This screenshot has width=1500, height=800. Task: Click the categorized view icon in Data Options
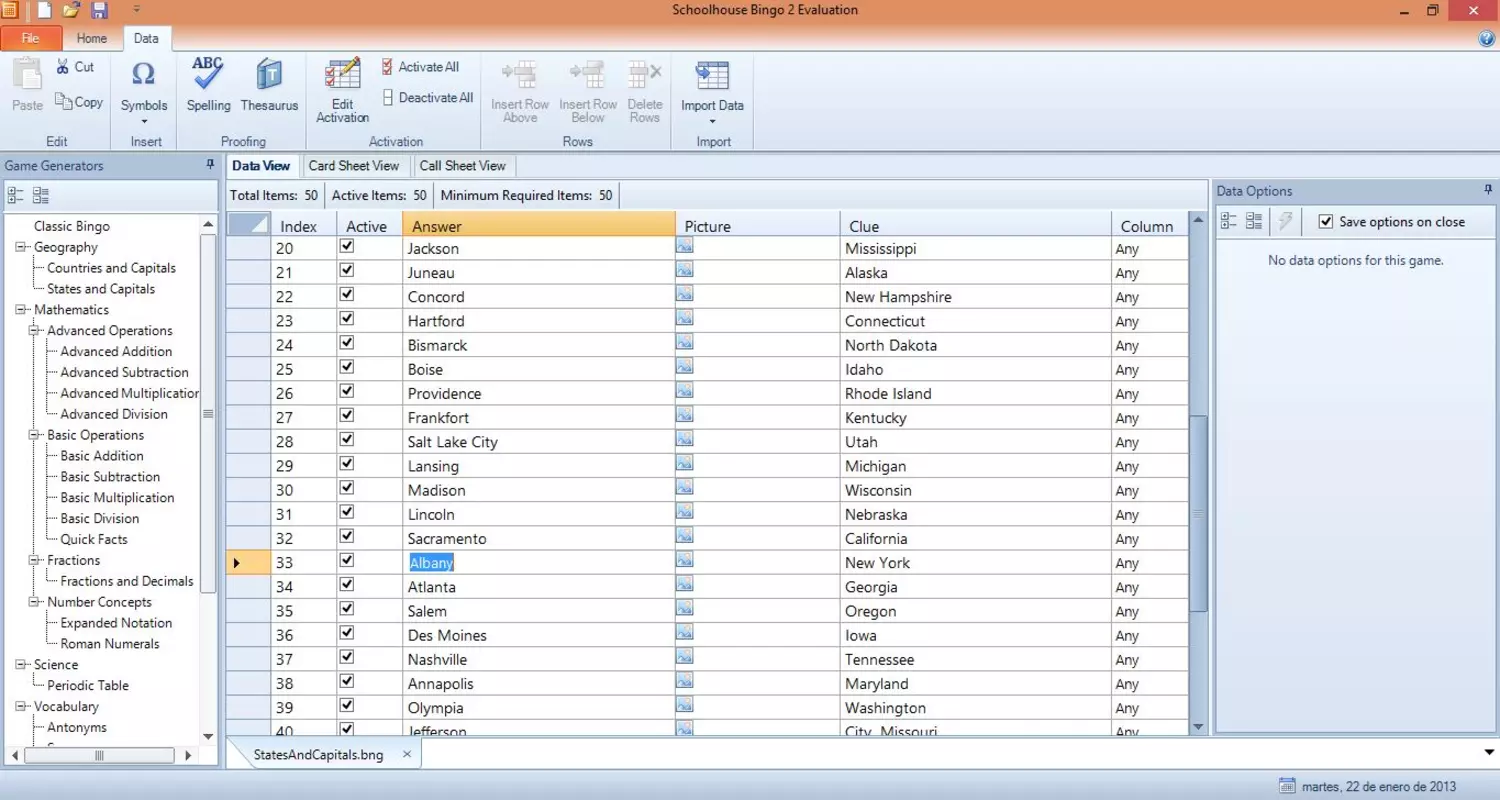click(1229, 222)
